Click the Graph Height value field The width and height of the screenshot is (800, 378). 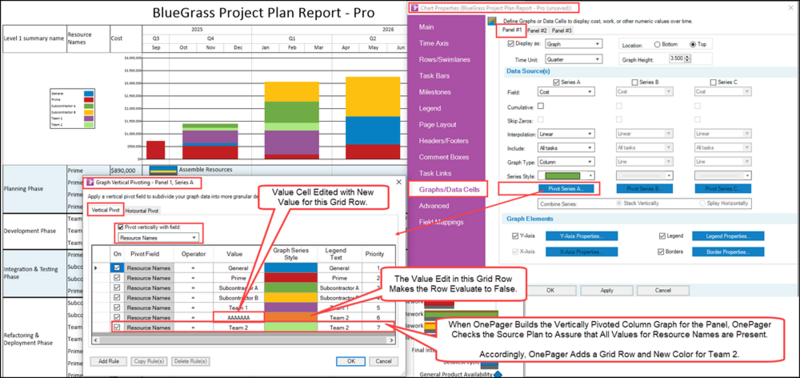[677, 59]
